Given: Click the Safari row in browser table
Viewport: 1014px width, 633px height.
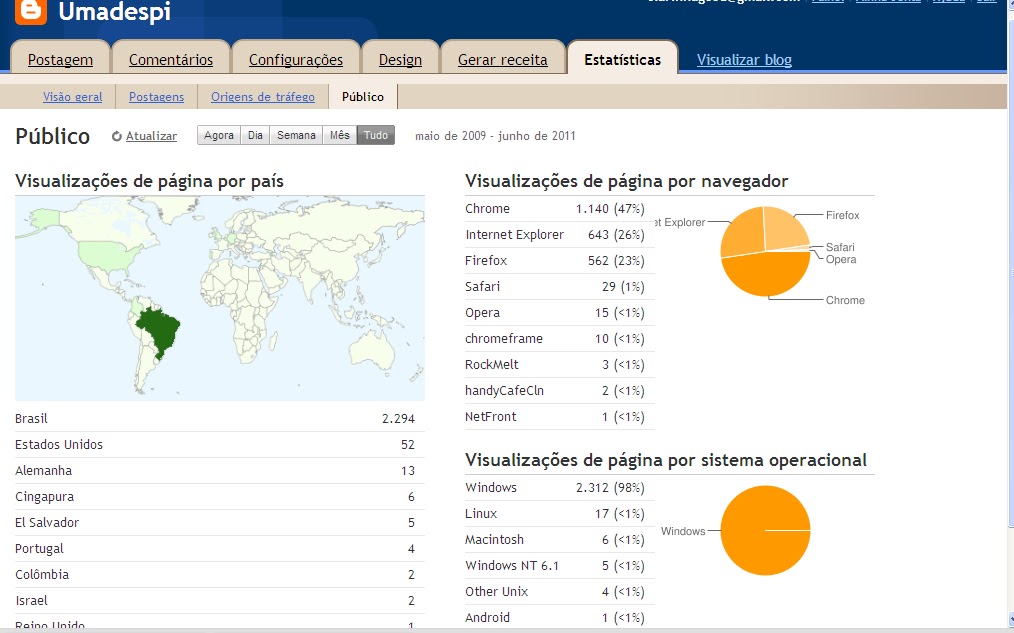Looking at the screenshot, I should (x=559, y=286).
